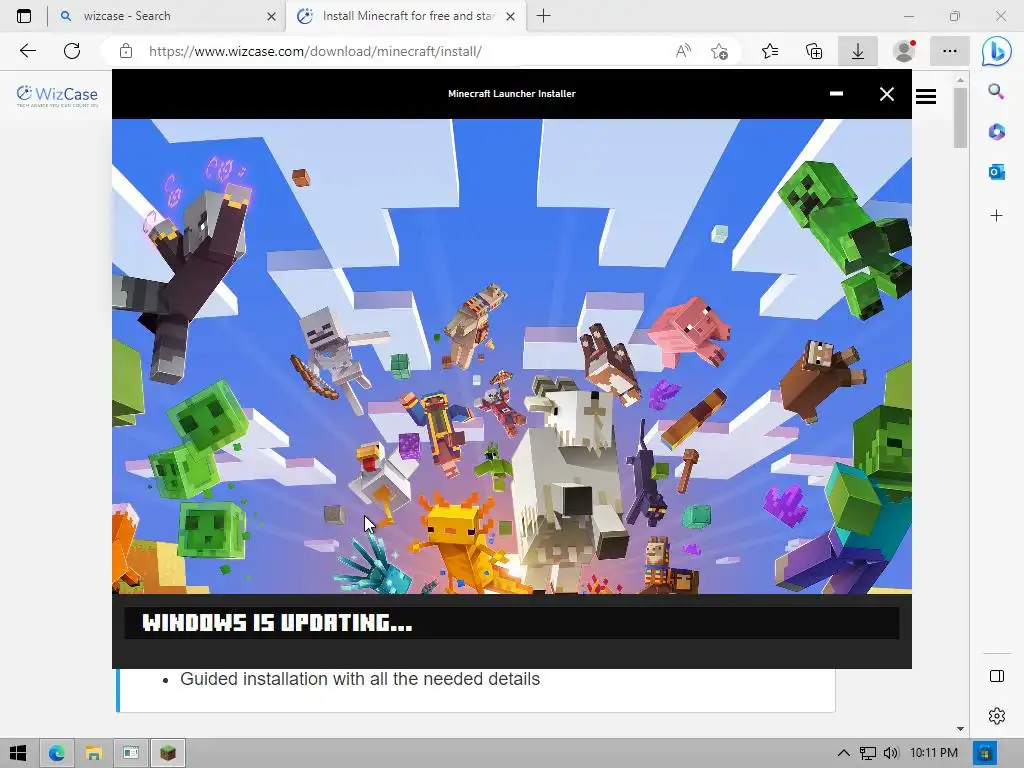Add a new sidebar app
This screenshot has height=768, width=1024.
coord(997,216)
